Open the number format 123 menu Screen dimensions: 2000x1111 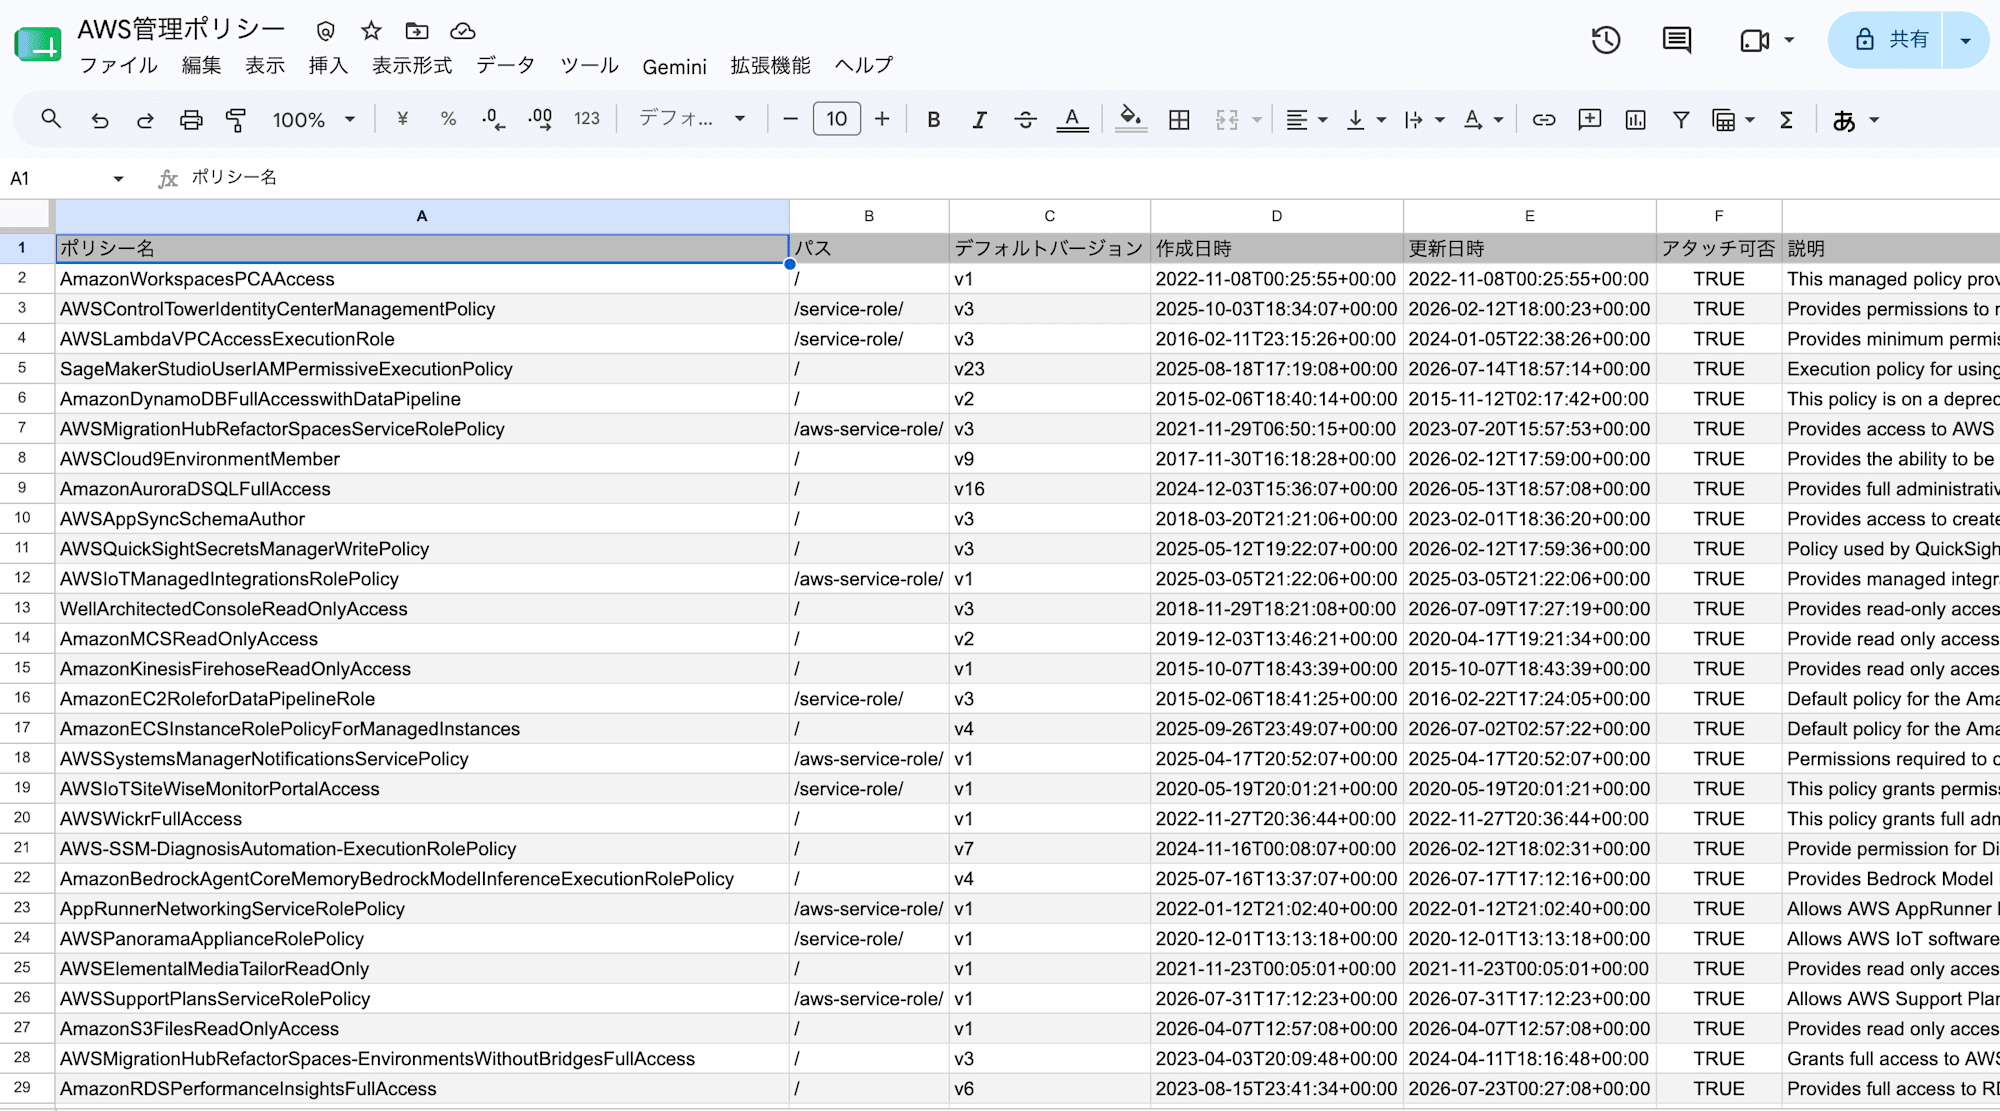(x=587, y=120)
